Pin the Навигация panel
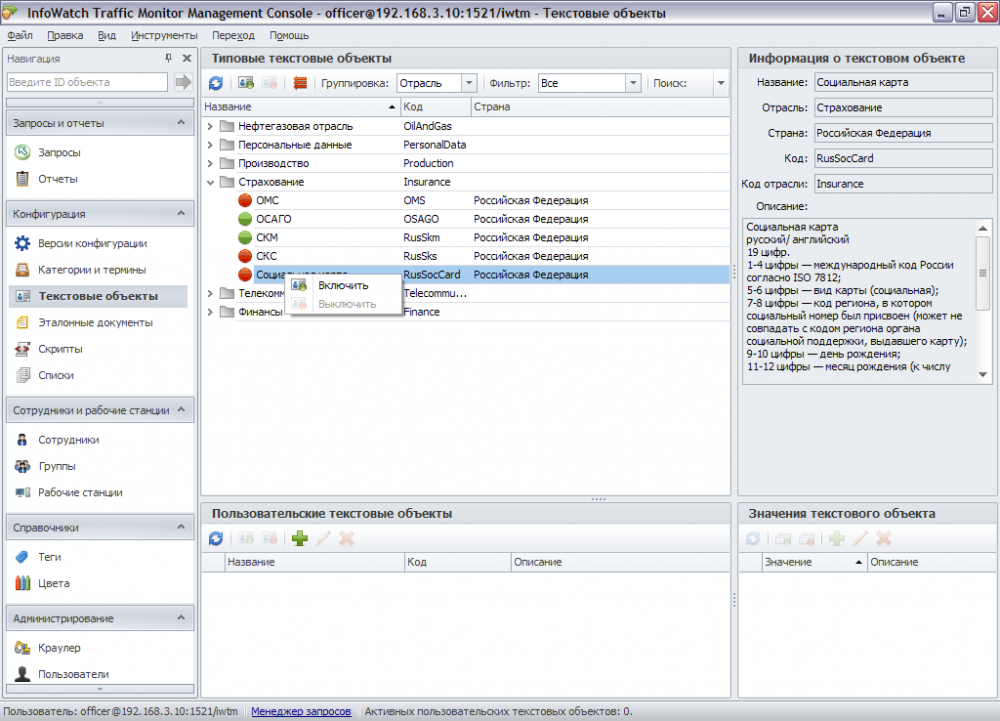This screenshot has width=1000, height=721. pyautogui.click(x=168, y=58)
